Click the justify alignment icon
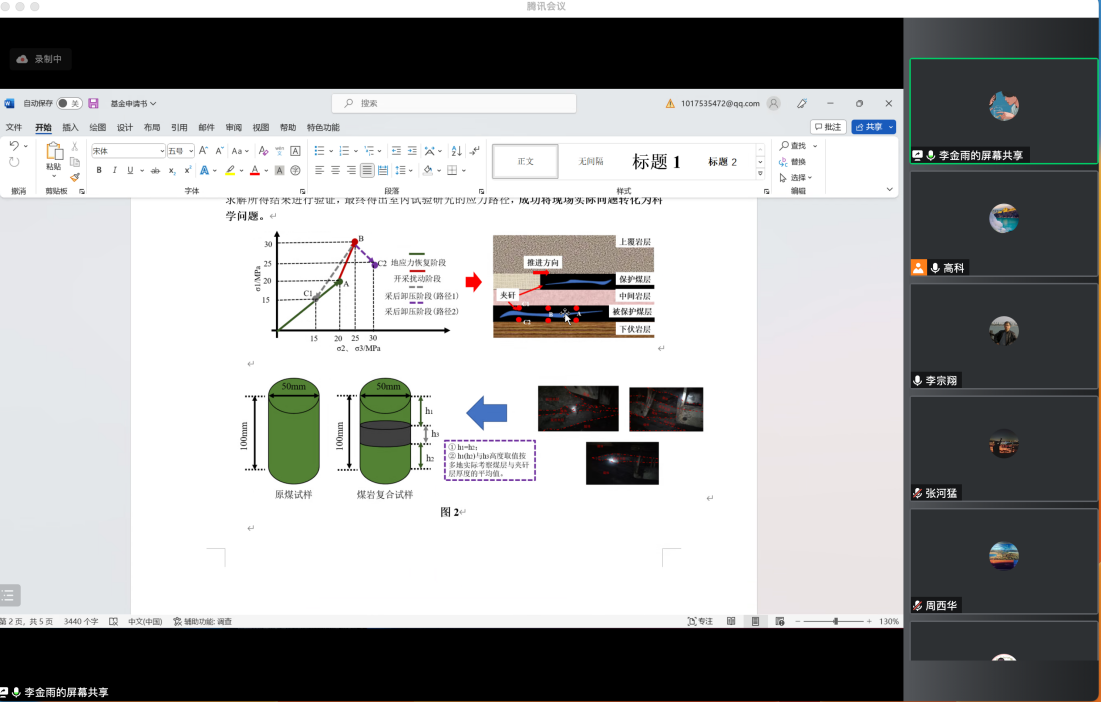The width and height of the screenshot is (1101, 702). [367, 171]
